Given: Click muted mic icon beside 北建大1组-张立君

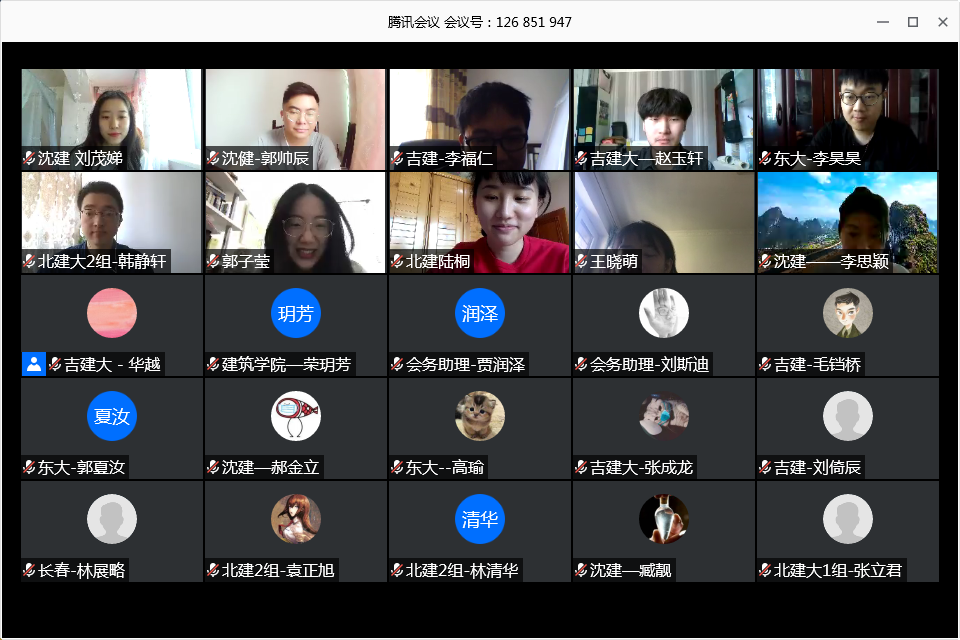Looking at the screenshot, I should 765,570.
